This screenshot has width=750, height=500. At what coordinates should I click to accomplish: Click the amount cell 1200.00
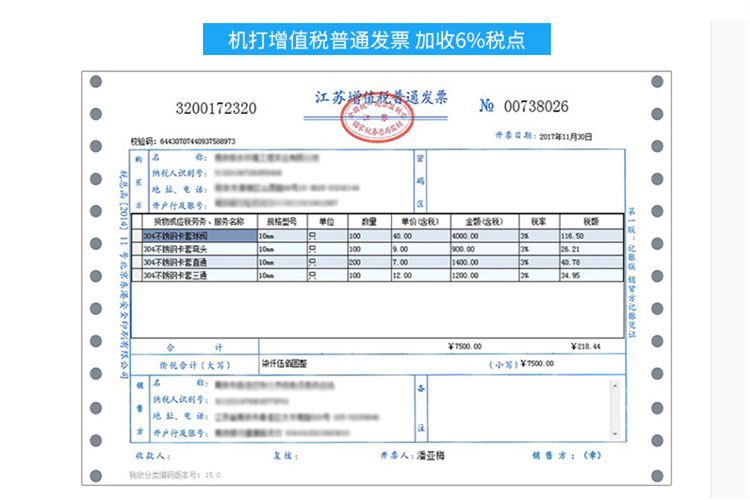[485, 275]
